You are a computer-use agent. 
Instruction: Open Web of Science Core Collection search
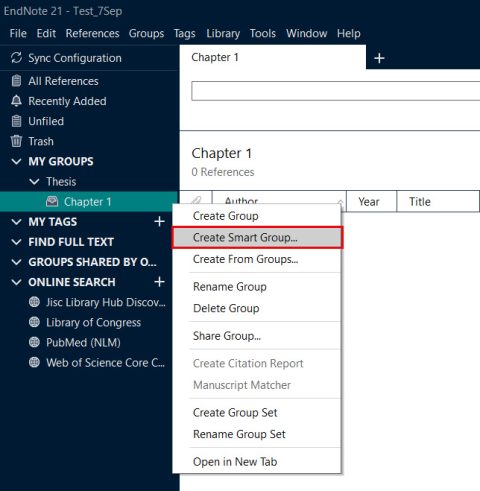click(x=105, y=362)
